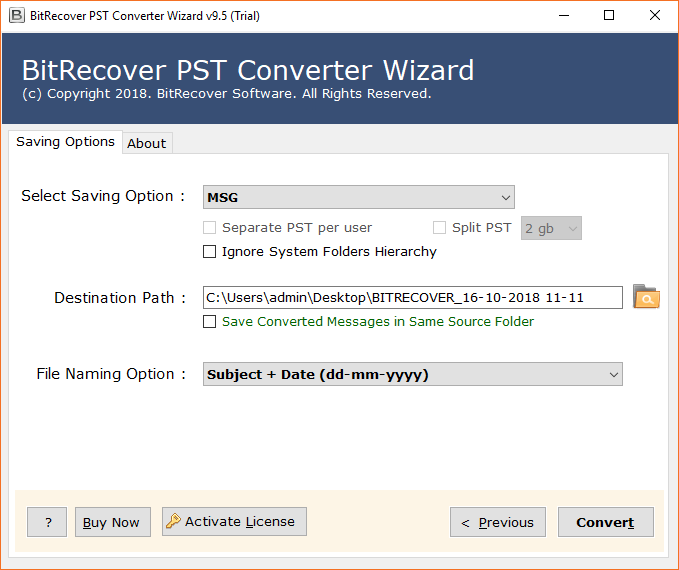This screenshot has width=679, height=570.
Task: Minimize the PST Converter Wizard window
Action: [564, 16]
